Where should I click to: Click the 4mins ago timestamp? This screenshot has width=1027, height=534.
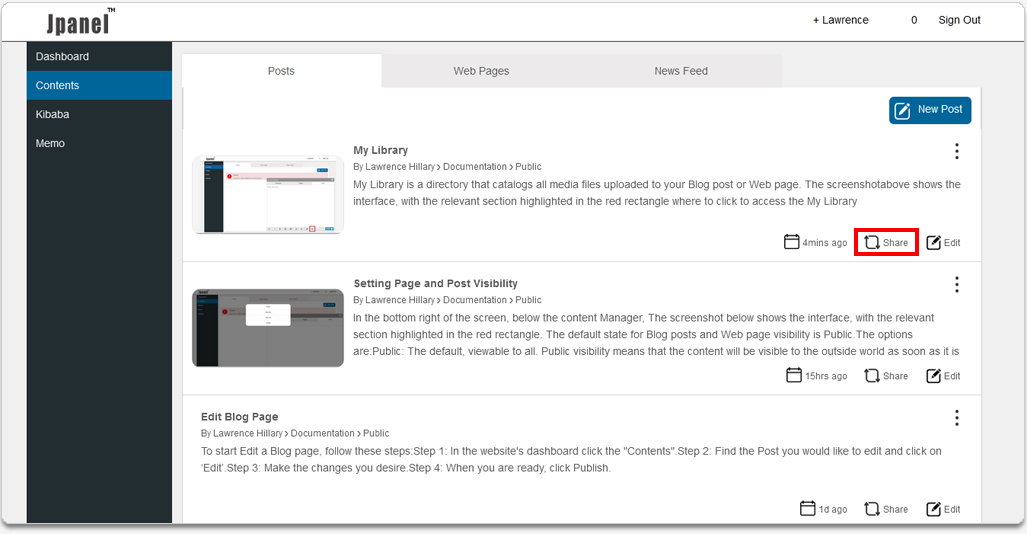pos(825,242)
